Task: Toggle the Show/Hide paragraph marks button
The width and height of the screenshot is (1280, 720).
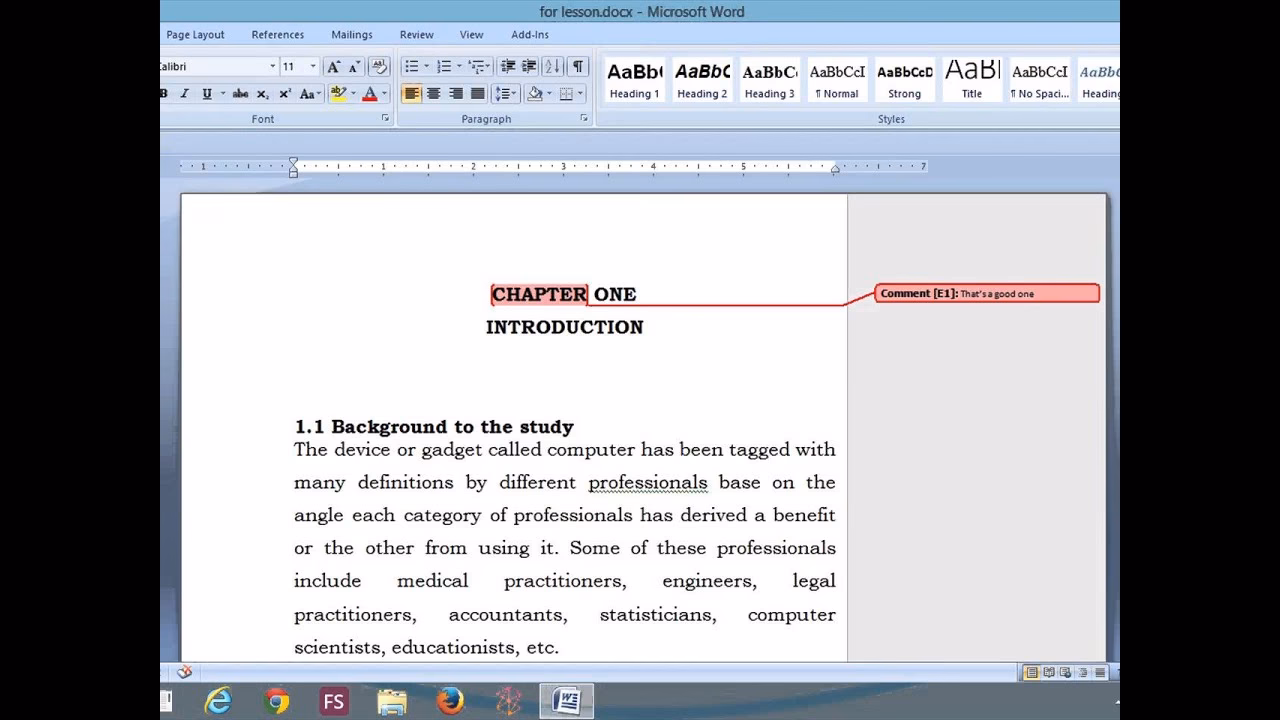Action: 577,66
